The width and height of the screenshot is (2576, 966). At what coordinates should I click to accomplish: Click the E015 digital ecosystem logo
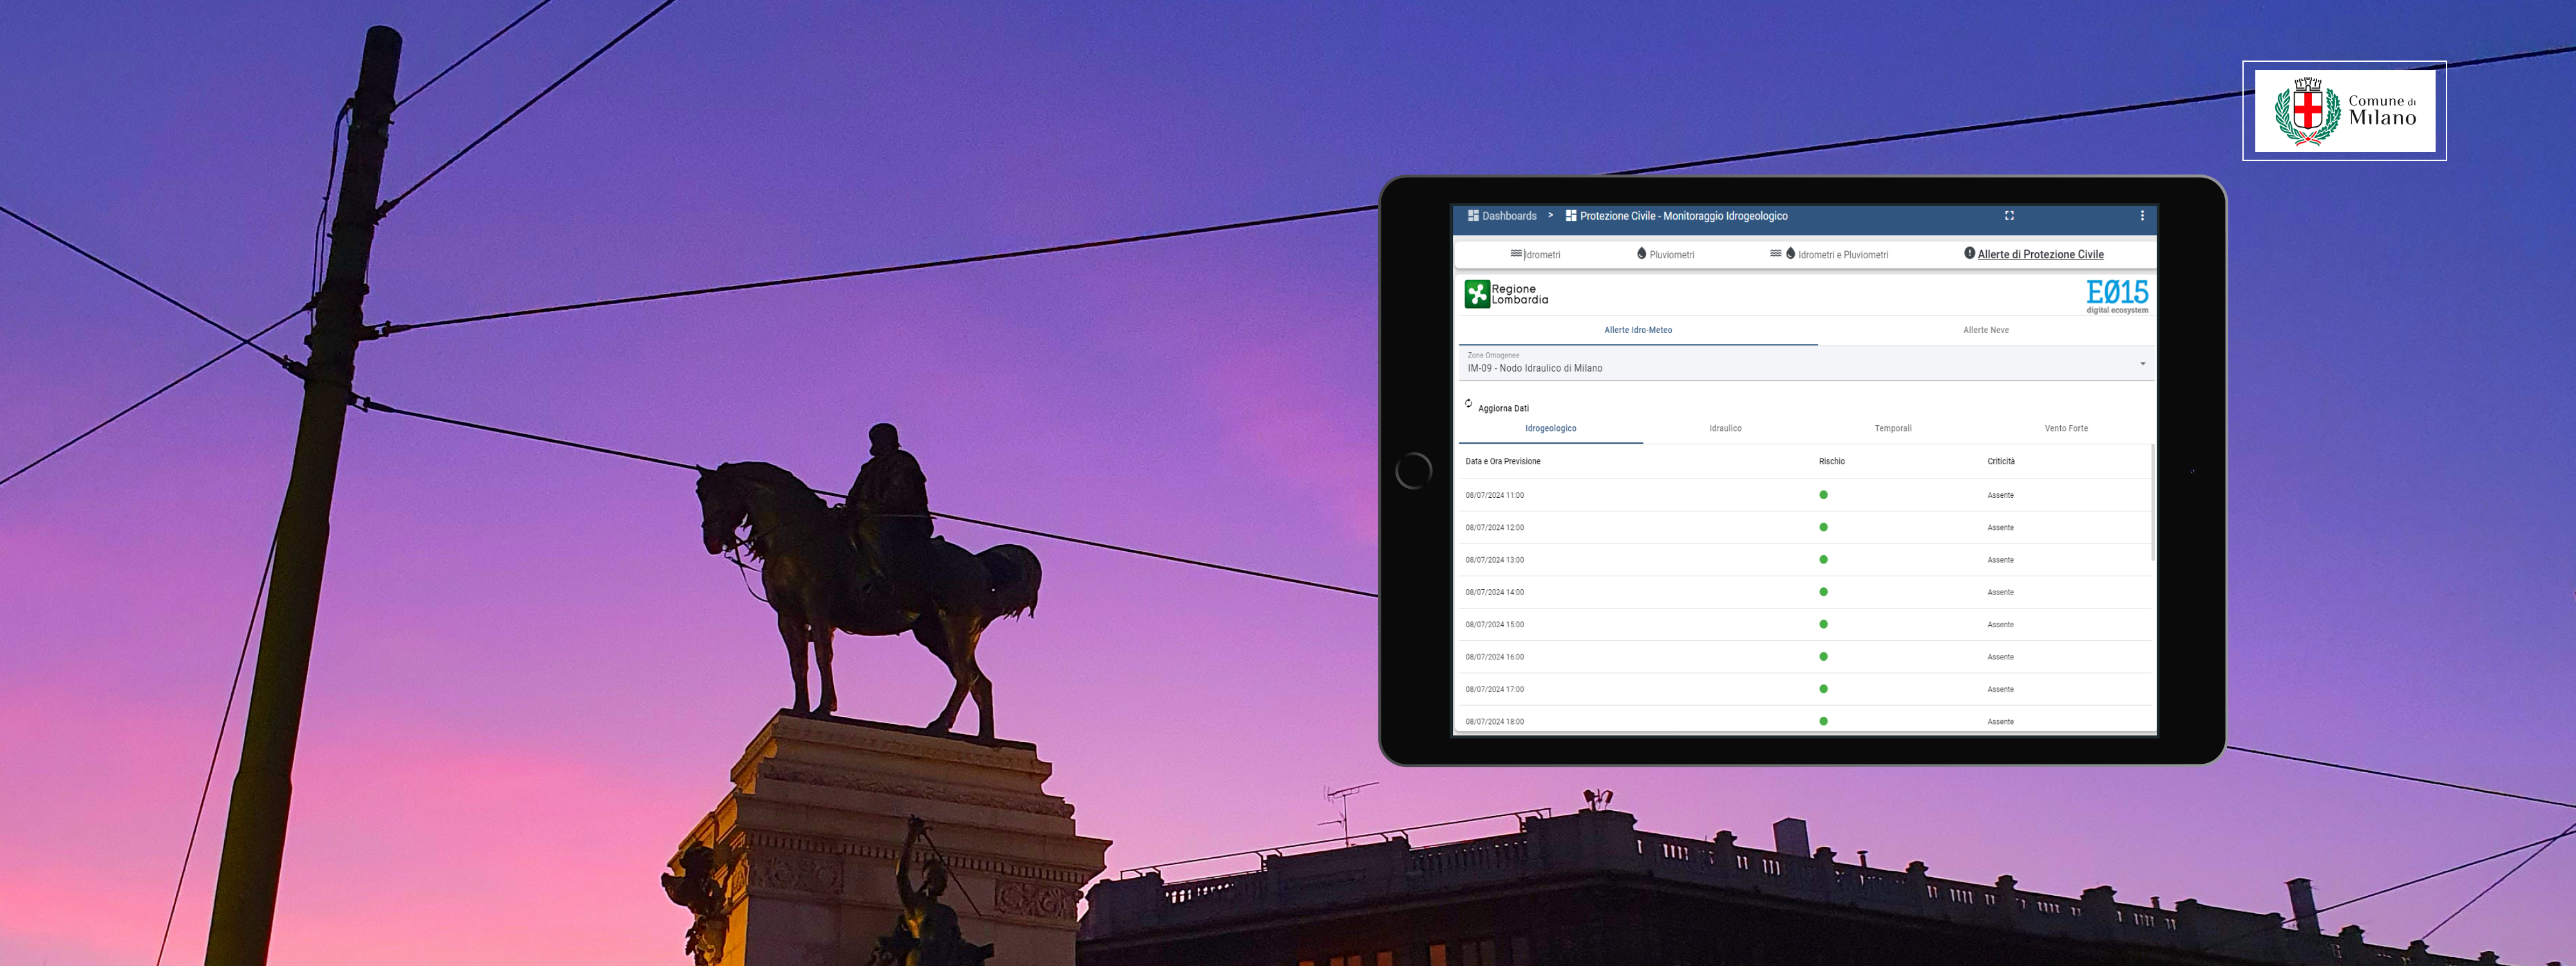(x=2116, y=295)
